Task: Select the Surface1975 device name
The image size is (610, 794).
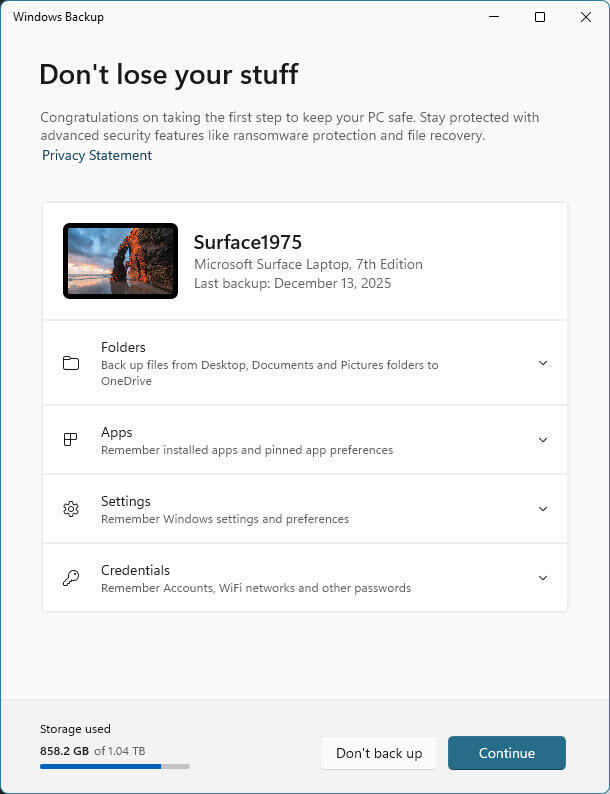Action: (x=247, y=242)
